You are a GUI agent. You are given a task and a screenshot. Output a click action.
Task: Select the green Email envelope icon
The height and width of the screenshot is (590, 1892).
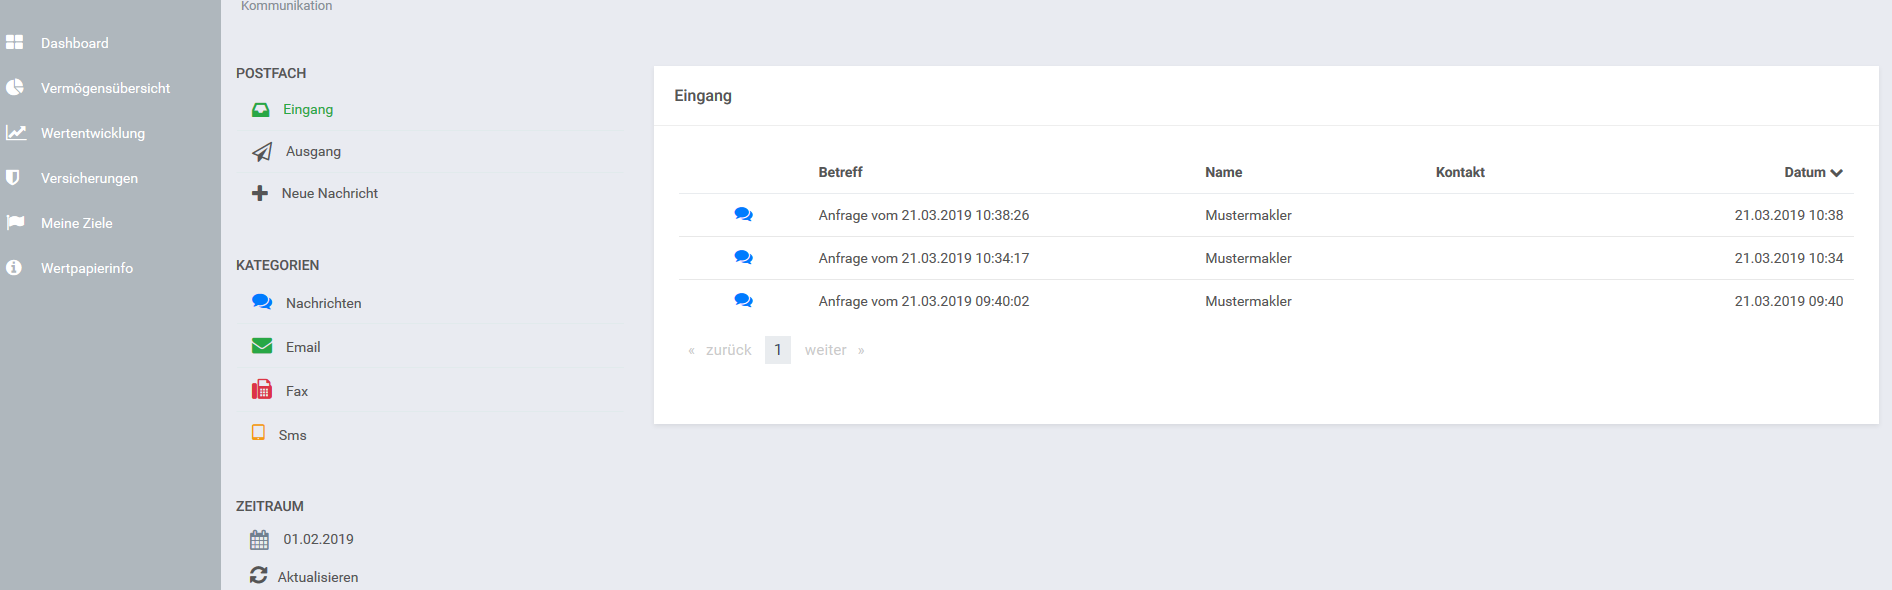click(262, 346)
